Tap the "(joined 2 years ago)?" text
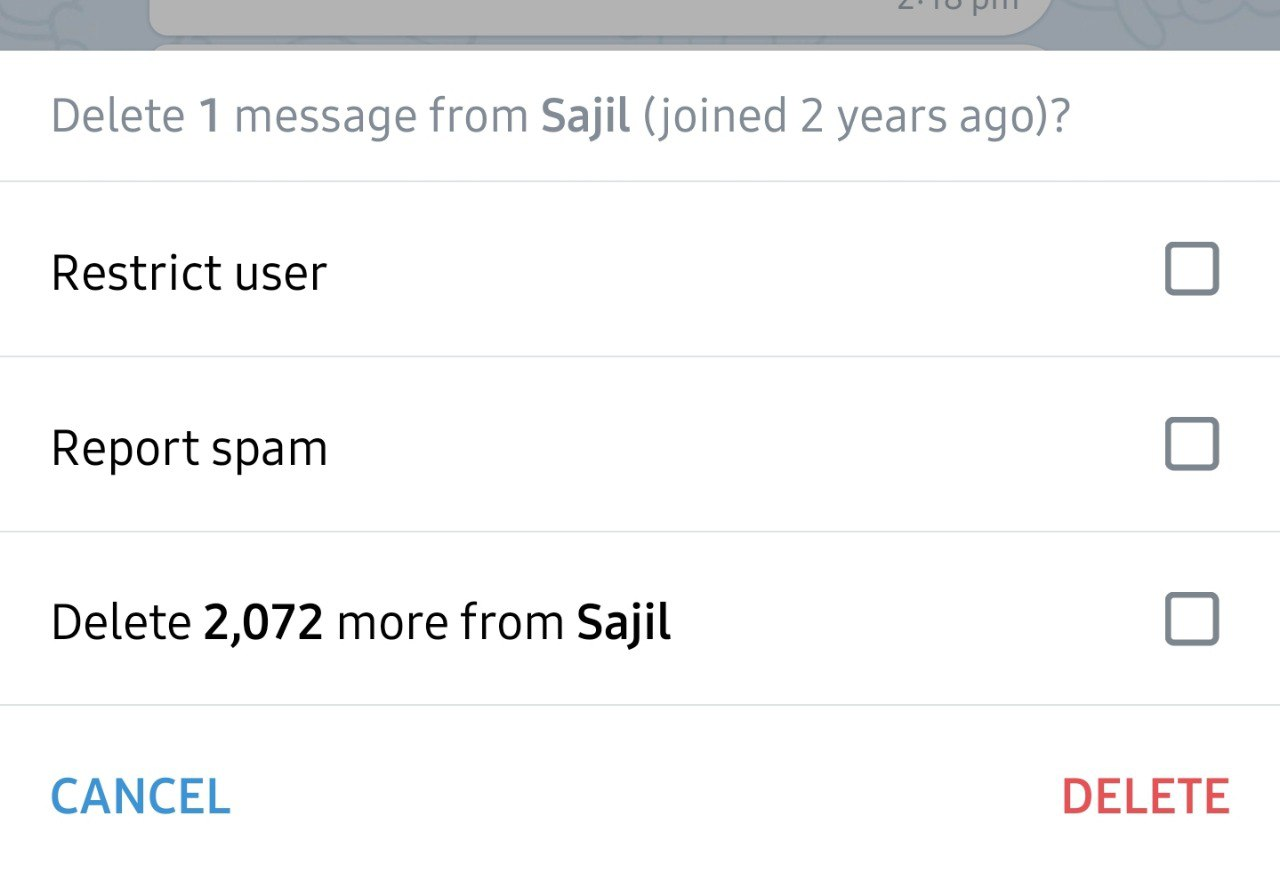Image resolution: width=1280 pixels, height=880 pixels. pyautogui.click(x=856, y=117)
